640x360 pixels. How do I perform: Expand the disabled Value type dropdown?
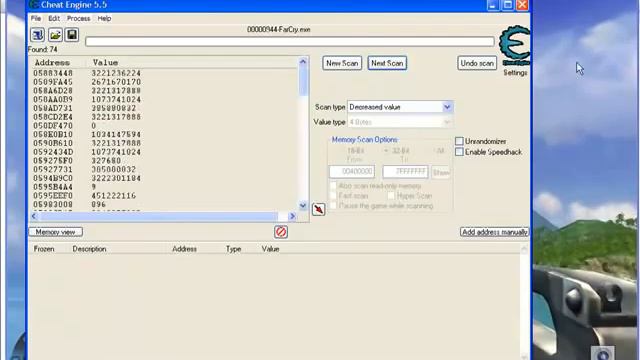(x=447, y=122)
